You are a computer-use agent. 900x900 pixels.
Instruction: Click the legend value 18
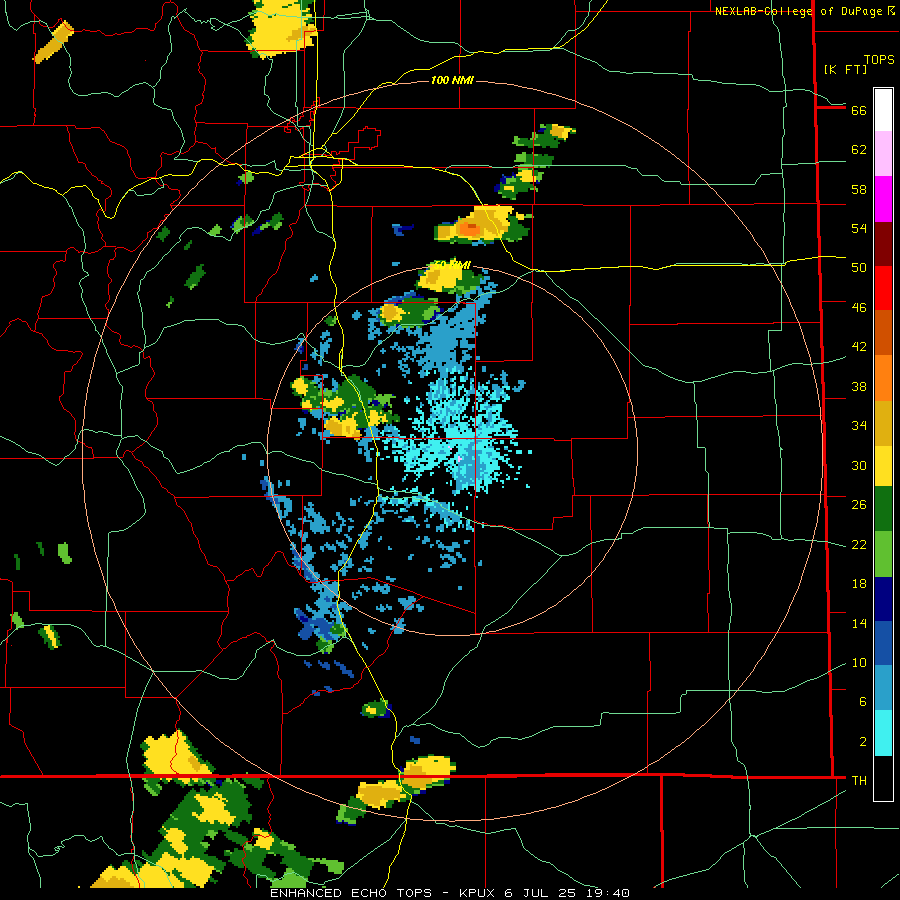[859, 584]
